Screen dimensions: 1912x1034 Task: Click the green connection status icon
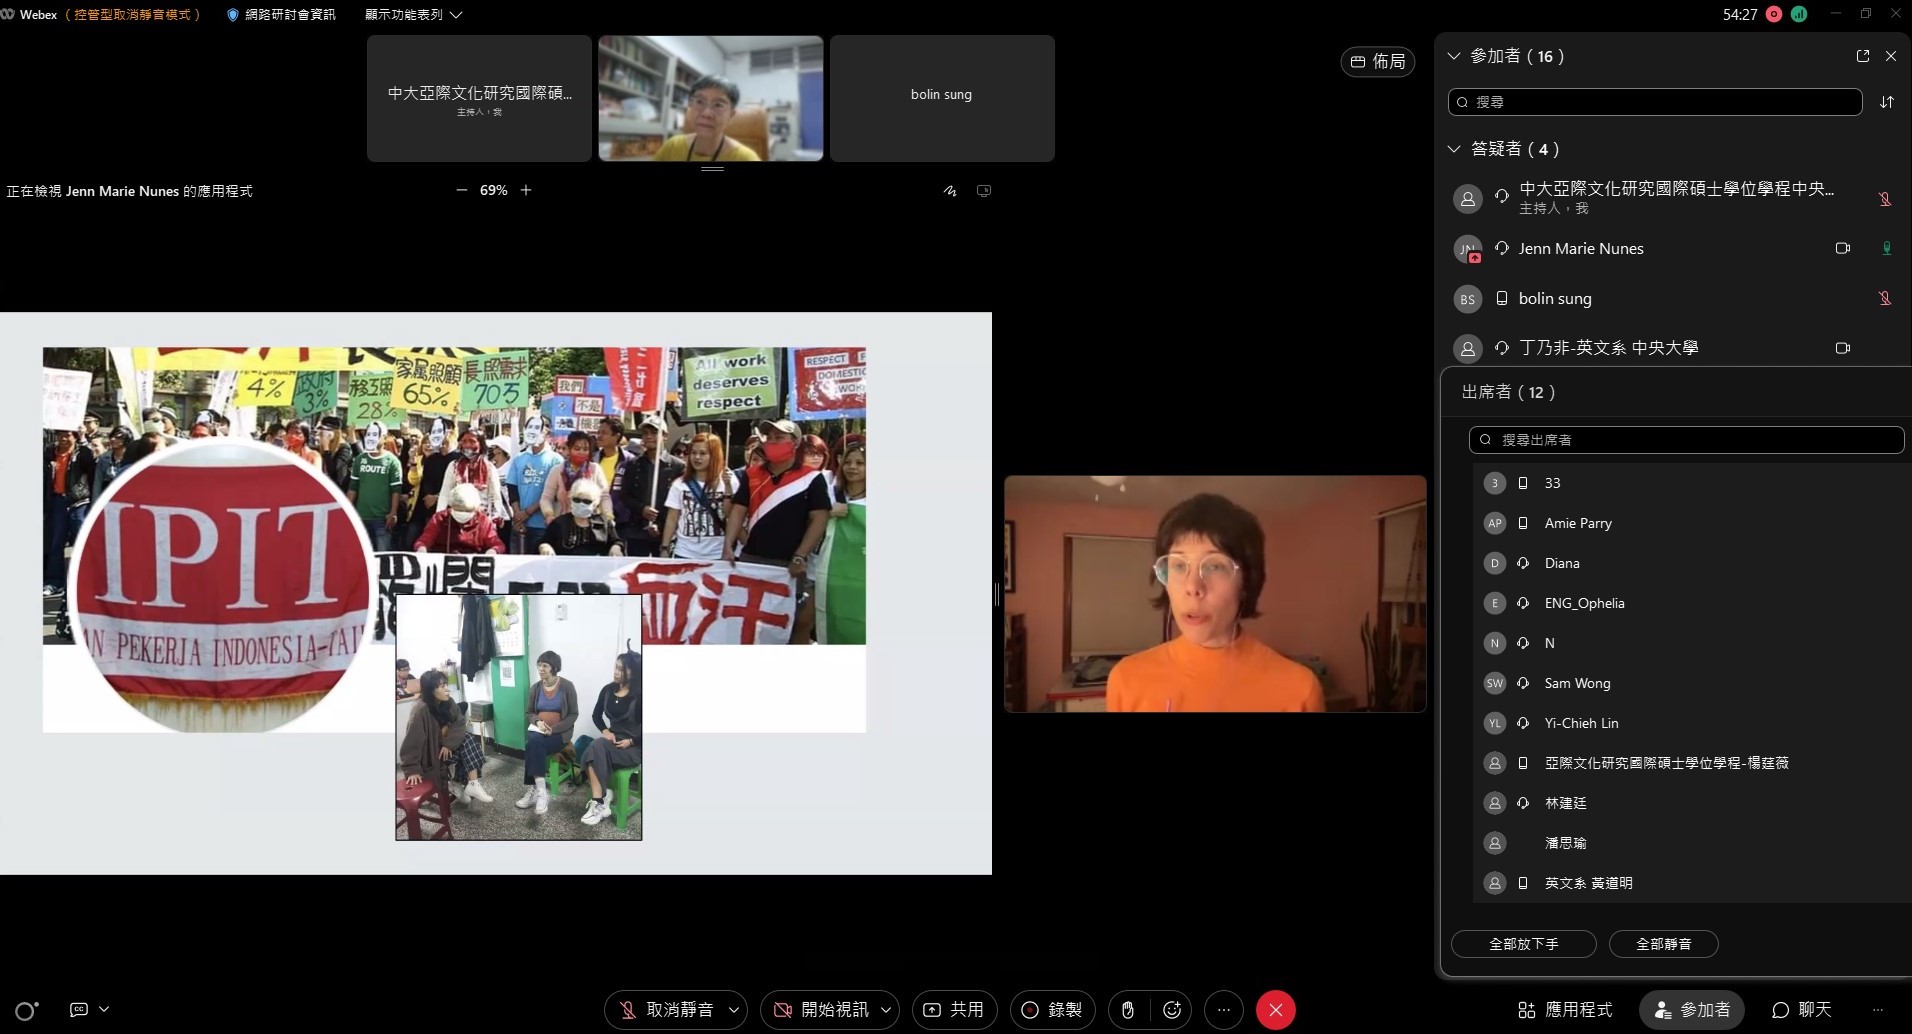[x=1799, y=14]
